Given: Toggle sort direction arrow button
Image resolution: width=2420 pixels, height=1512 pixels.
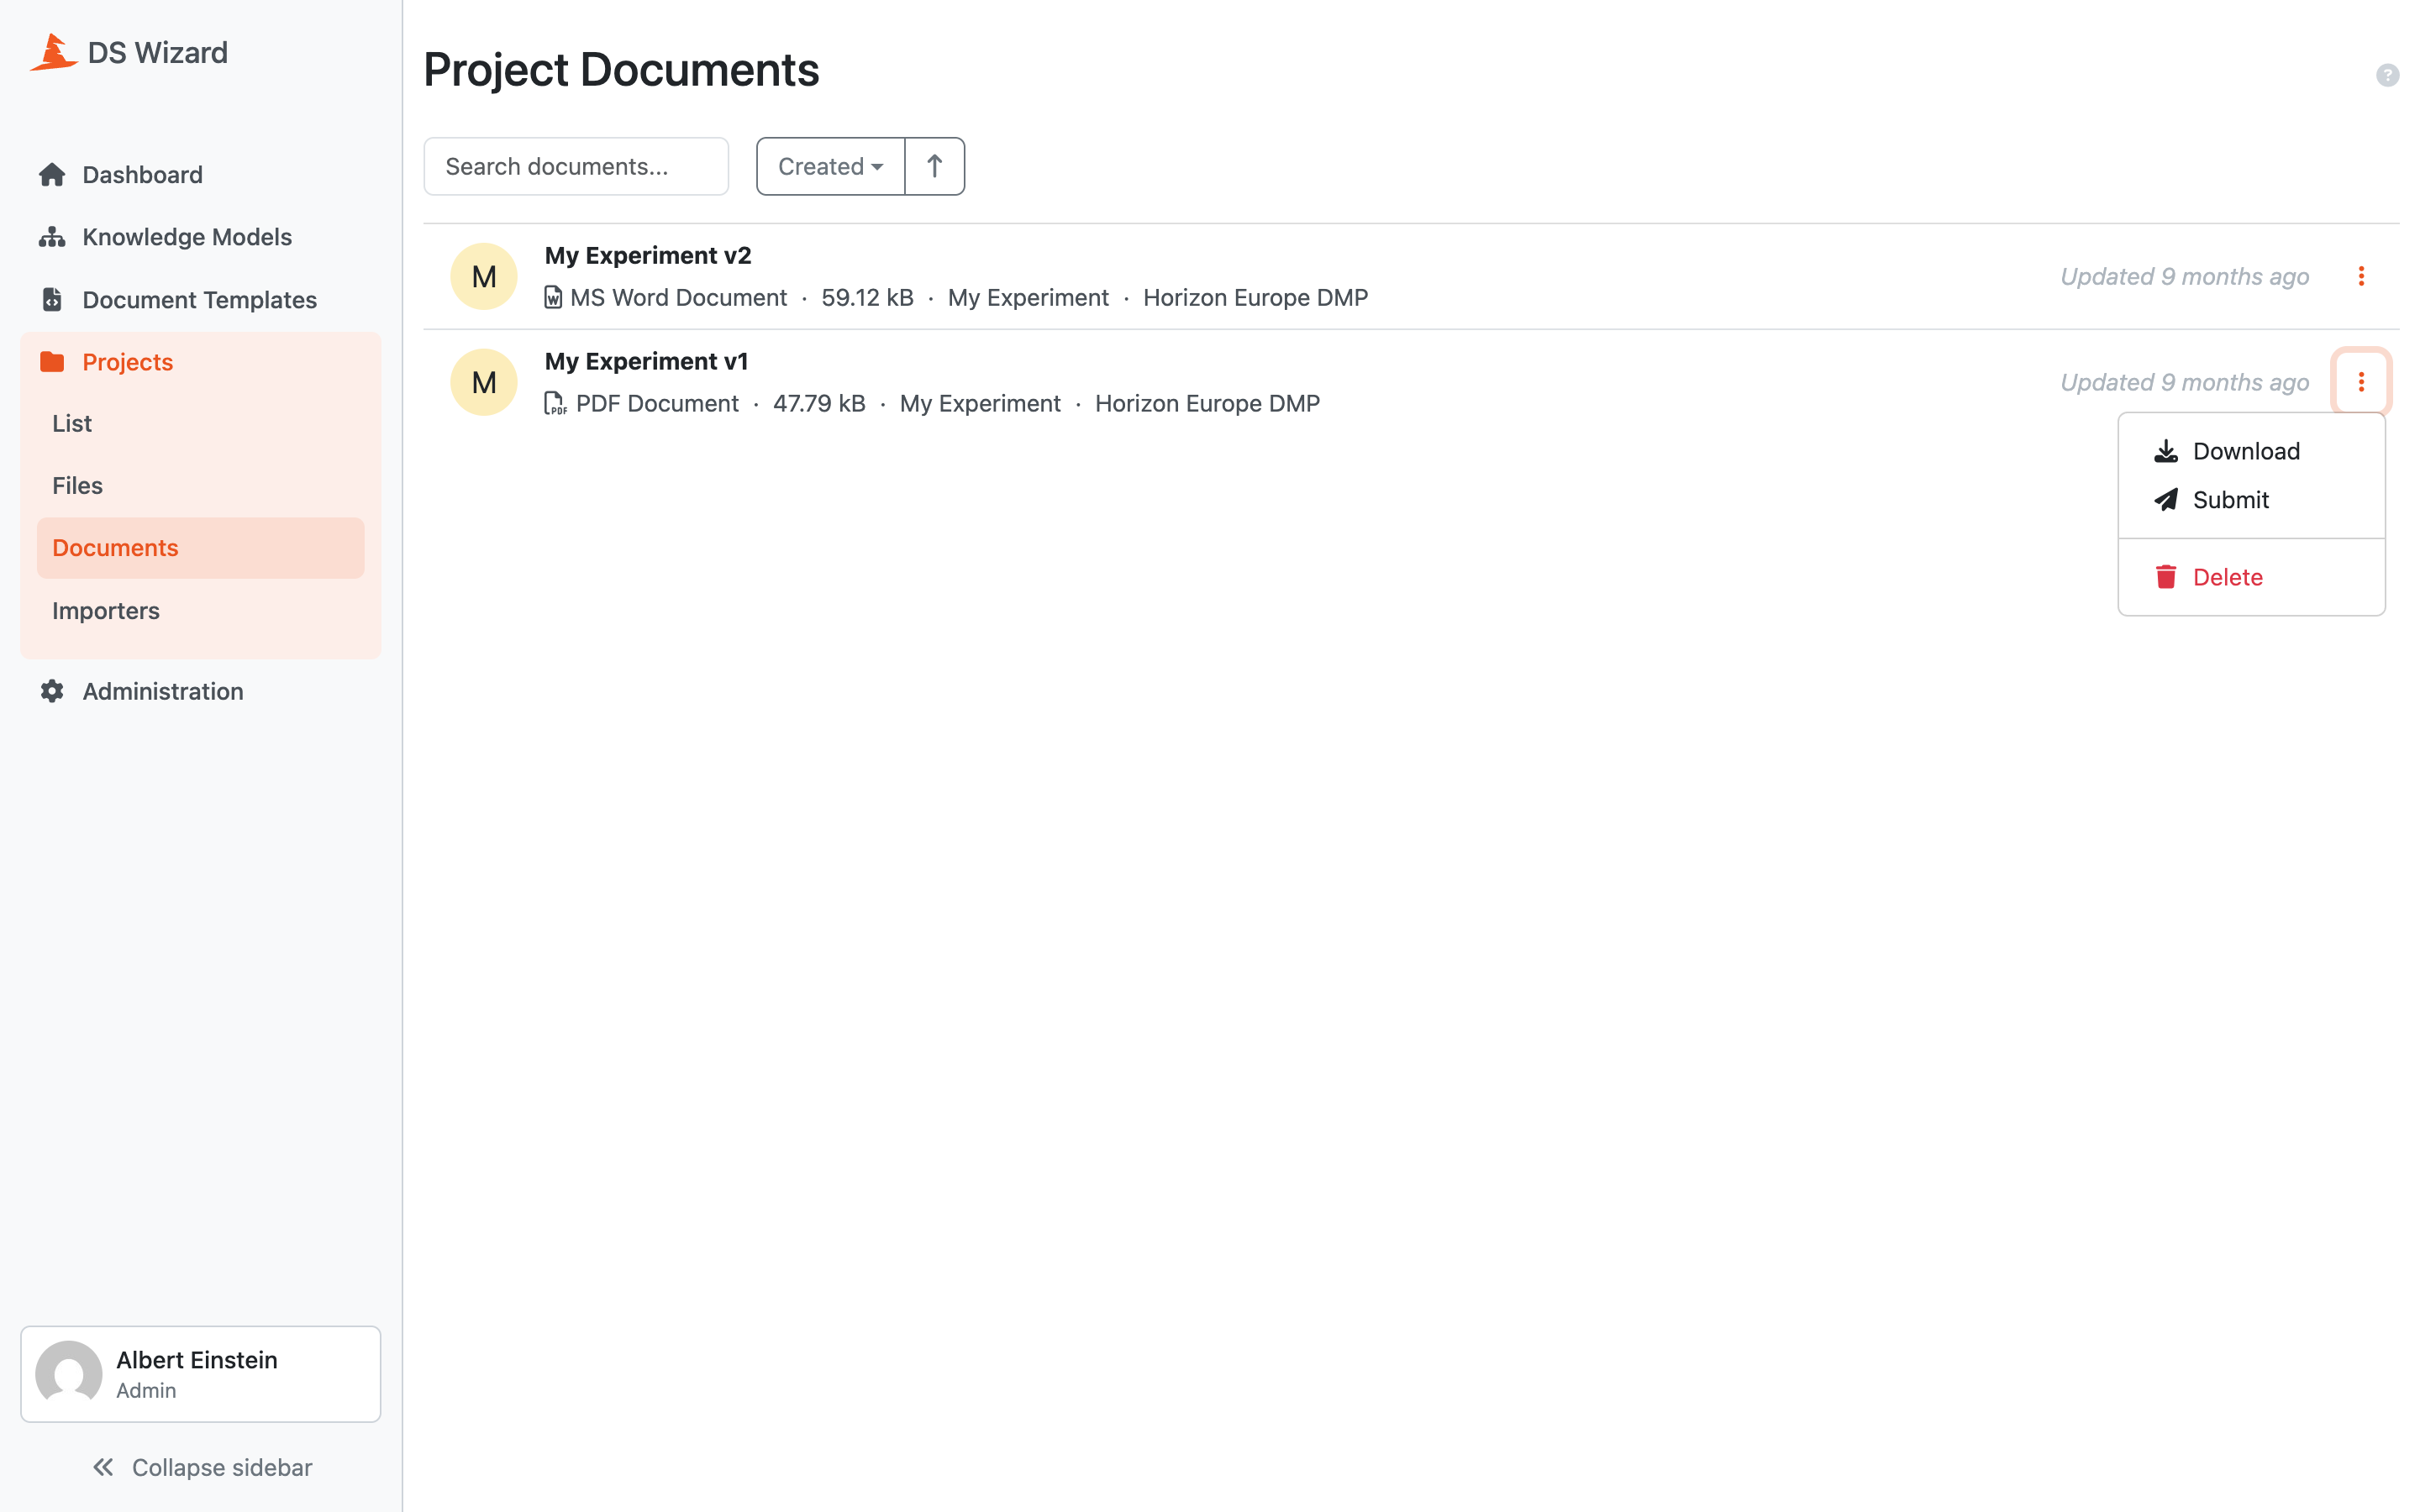Looking at the screenshot, I should (934, 166).
